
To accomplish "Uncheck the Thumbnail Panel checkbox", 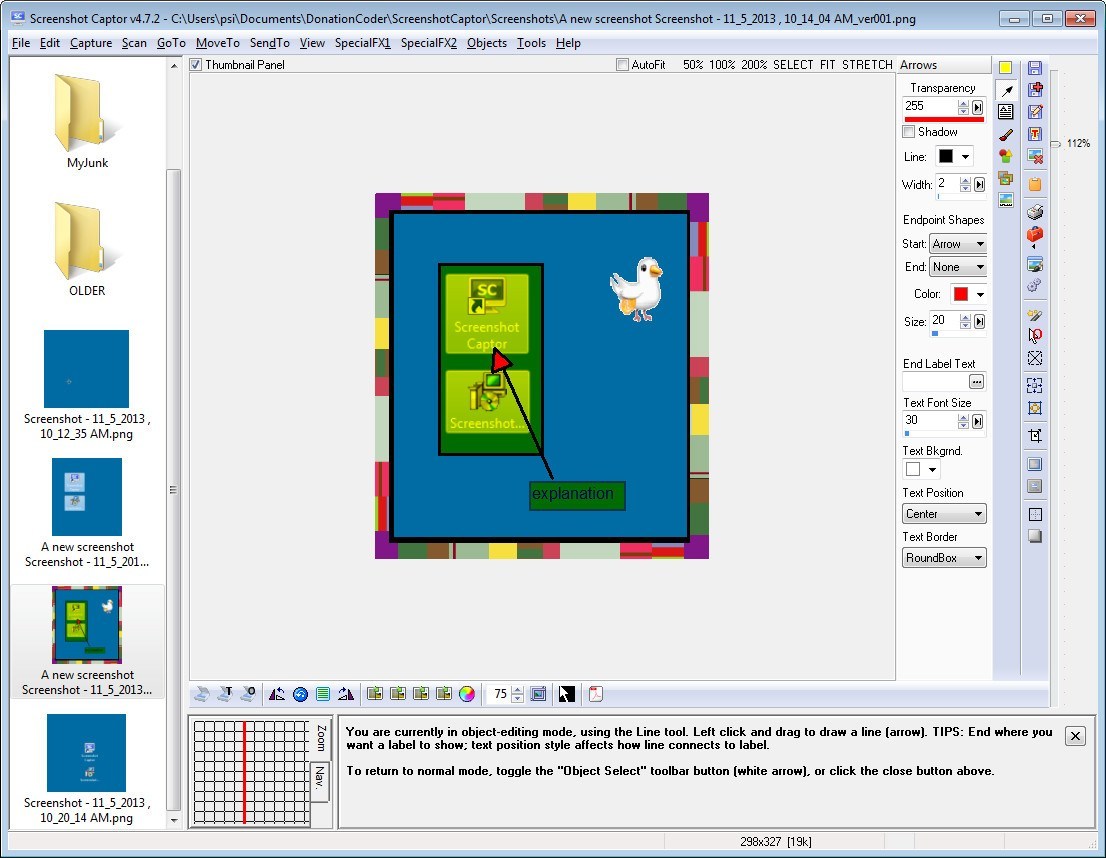I will tap(196, 64).
